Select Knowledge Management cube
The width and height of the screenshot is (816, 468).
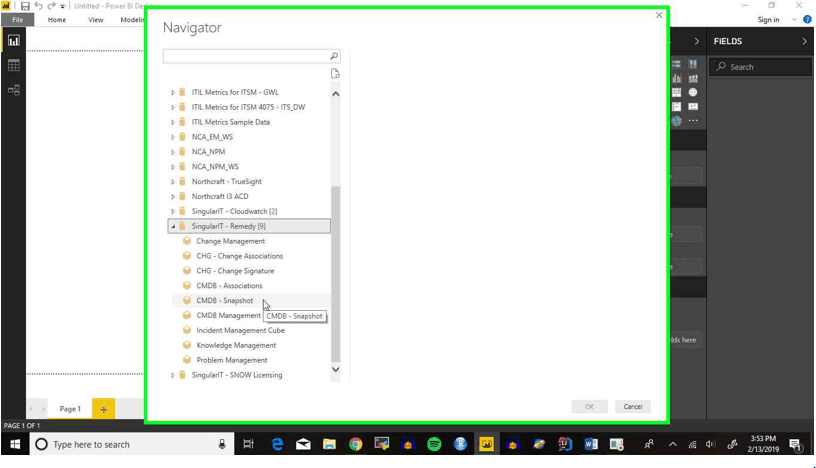(x=236, y=346)
